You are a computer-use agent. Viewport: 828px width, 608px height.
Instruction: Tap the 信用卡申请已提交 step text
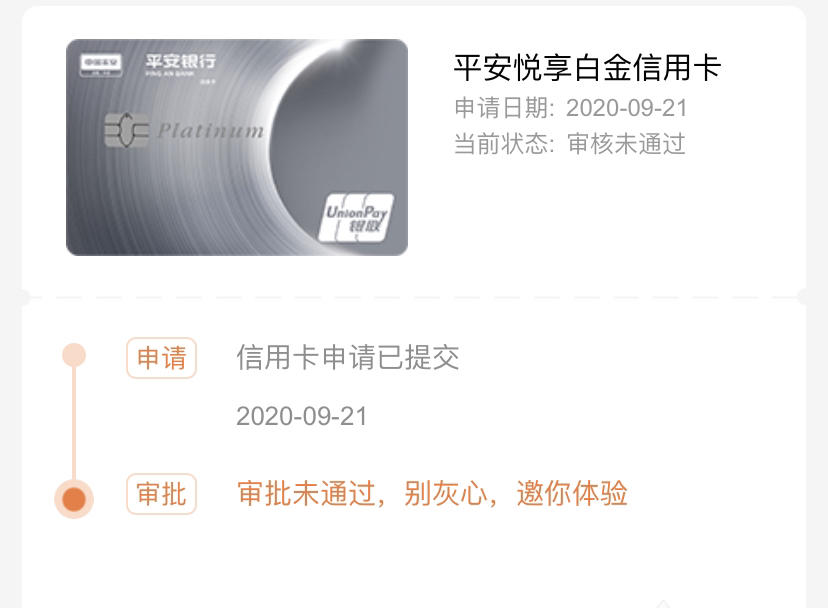(347, 358)
